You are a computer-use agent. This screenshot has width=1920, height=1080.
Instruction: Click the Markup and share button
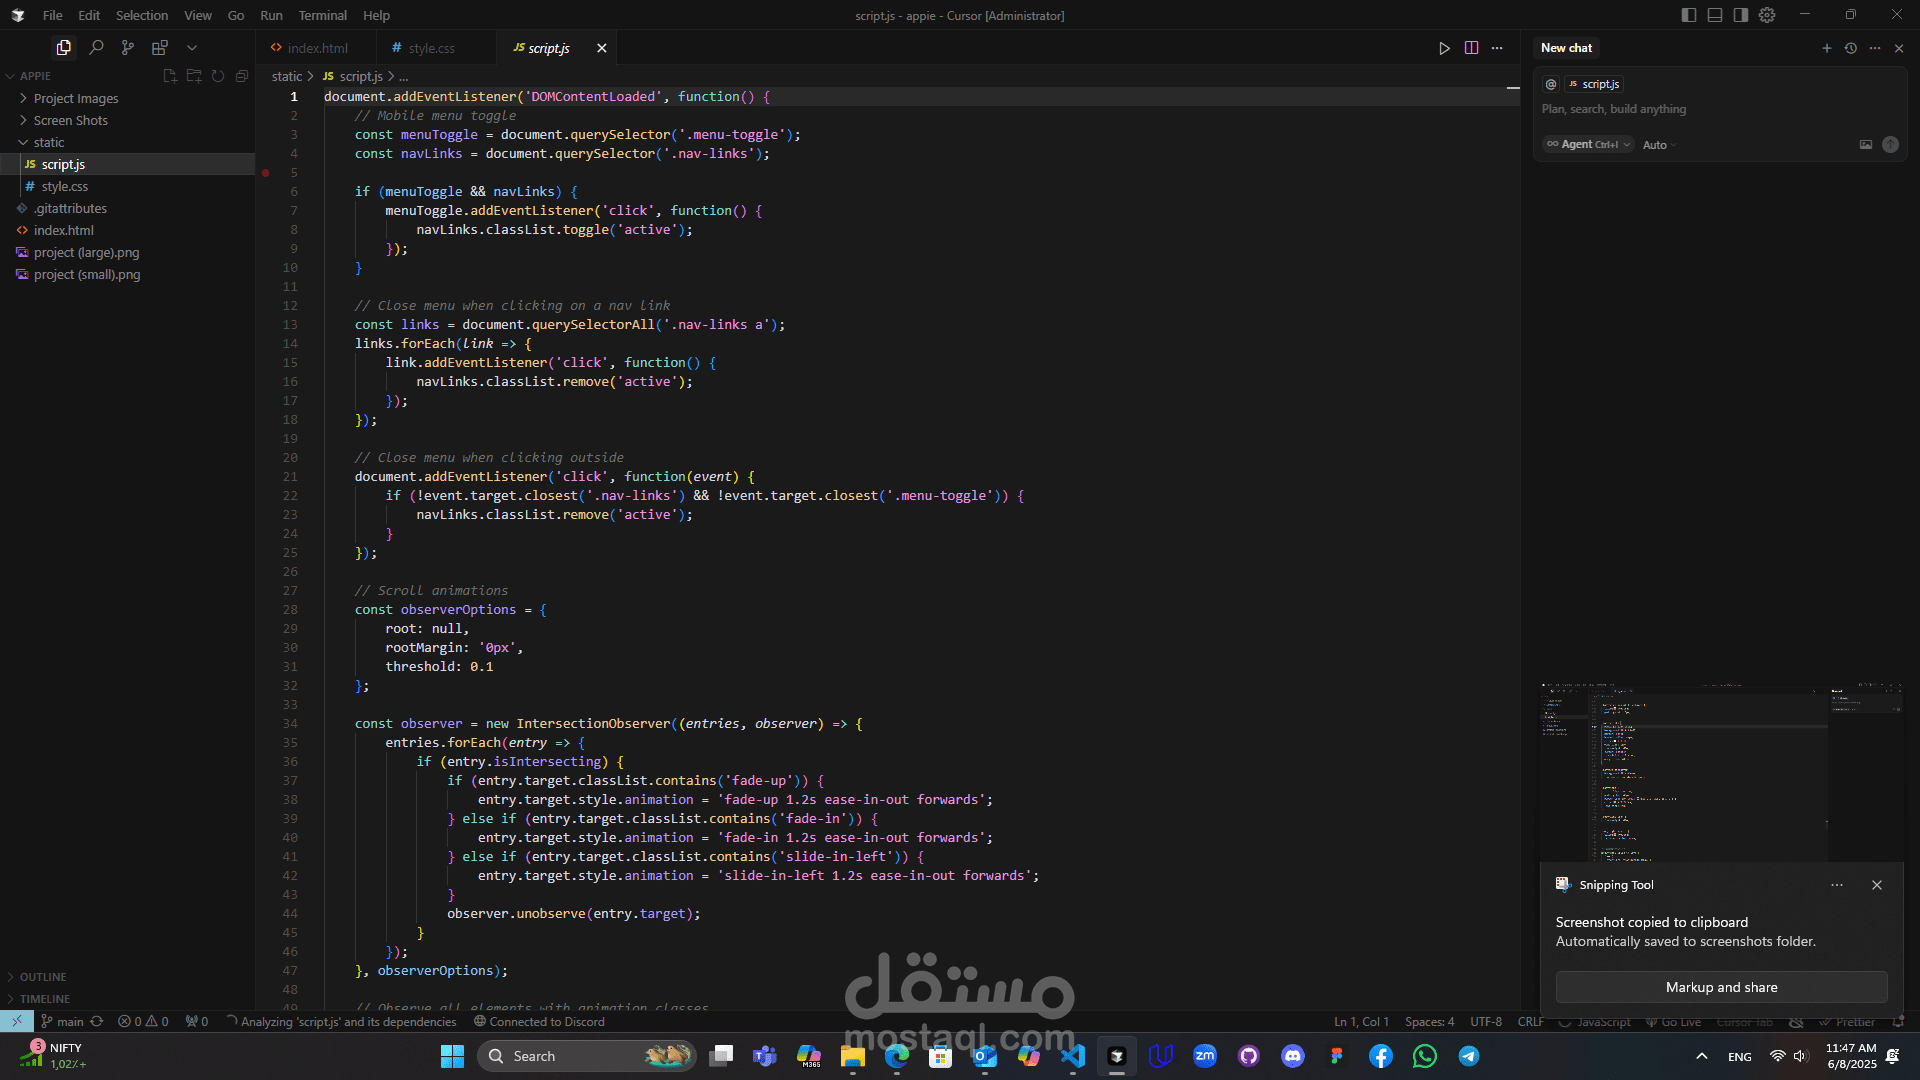(1721, 987)
